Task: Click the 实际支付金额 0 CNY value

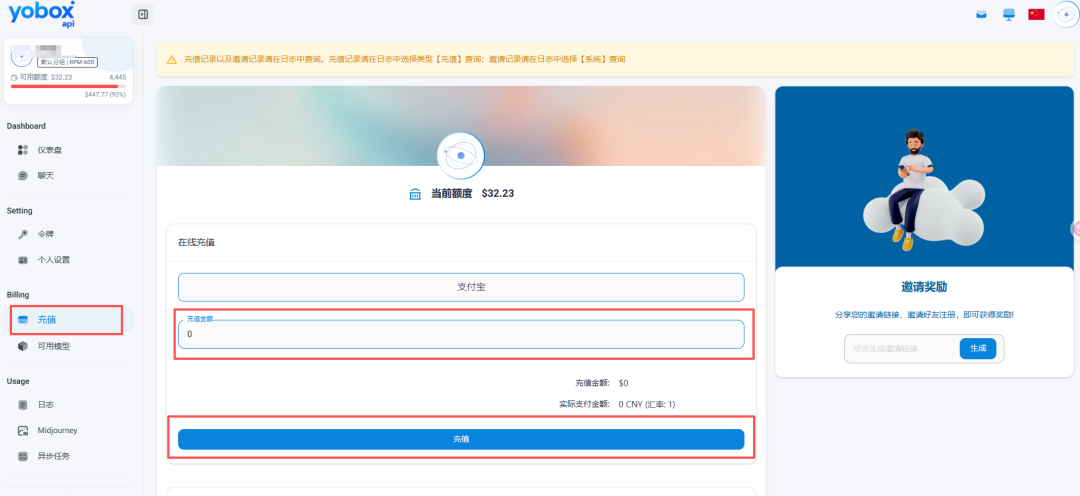Action: (x=647, y=404)
